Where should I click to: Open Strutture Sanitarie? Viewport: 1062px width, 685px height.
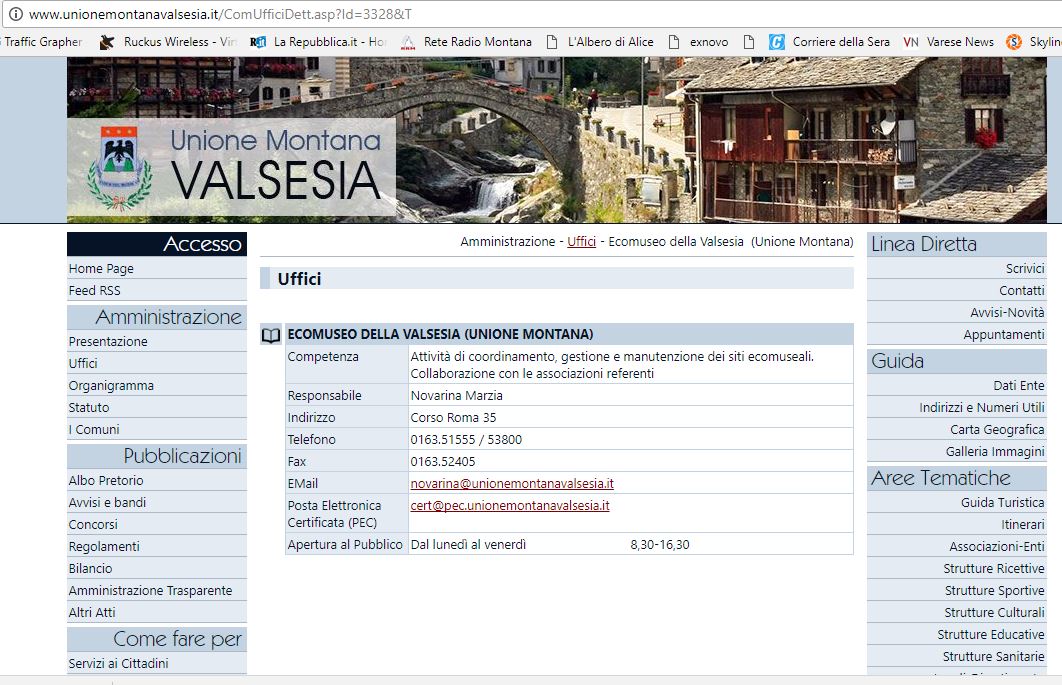994,657
